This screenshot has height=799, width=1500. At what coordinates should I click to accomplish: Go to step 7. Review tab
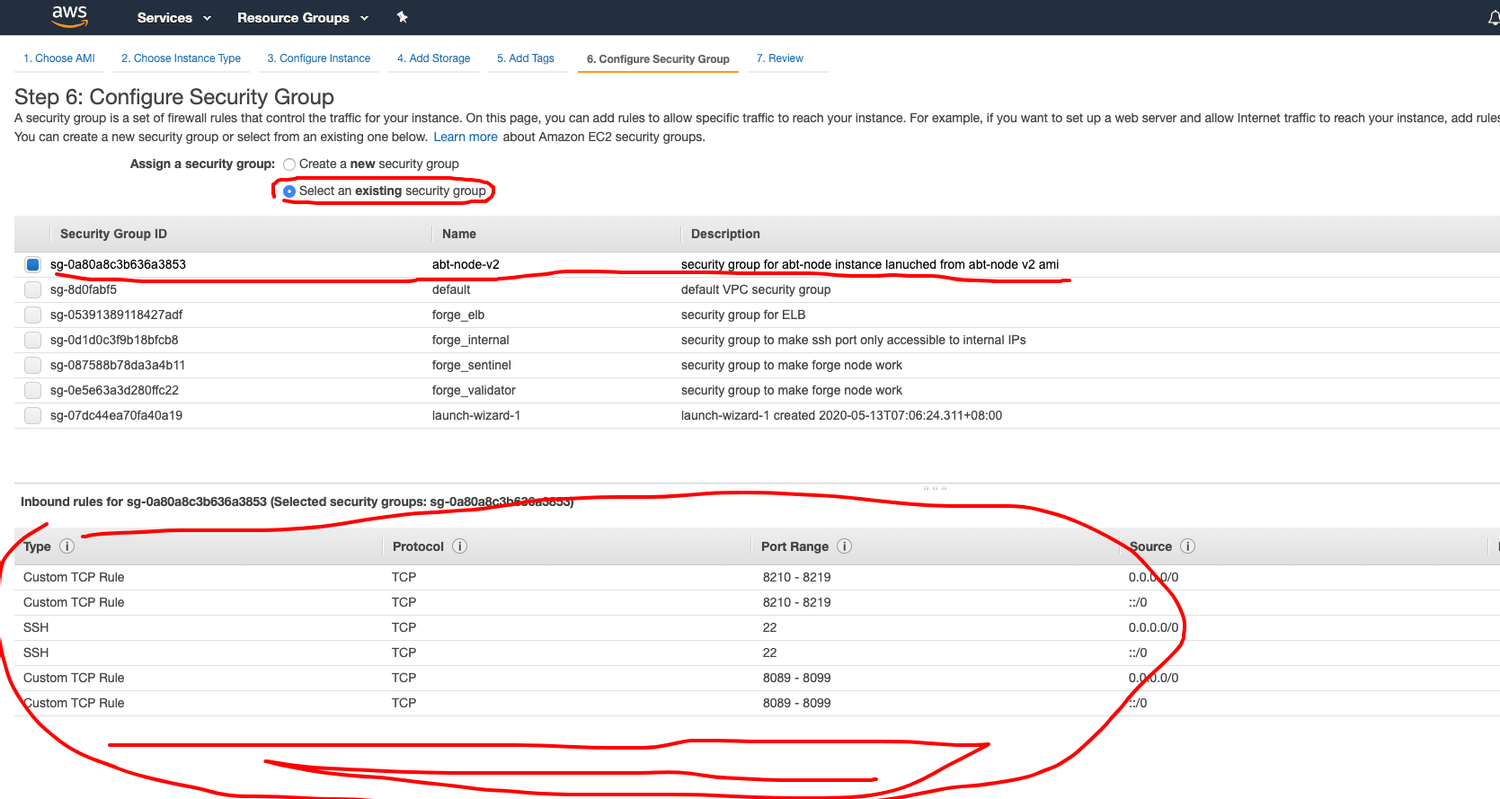point(780,59)
